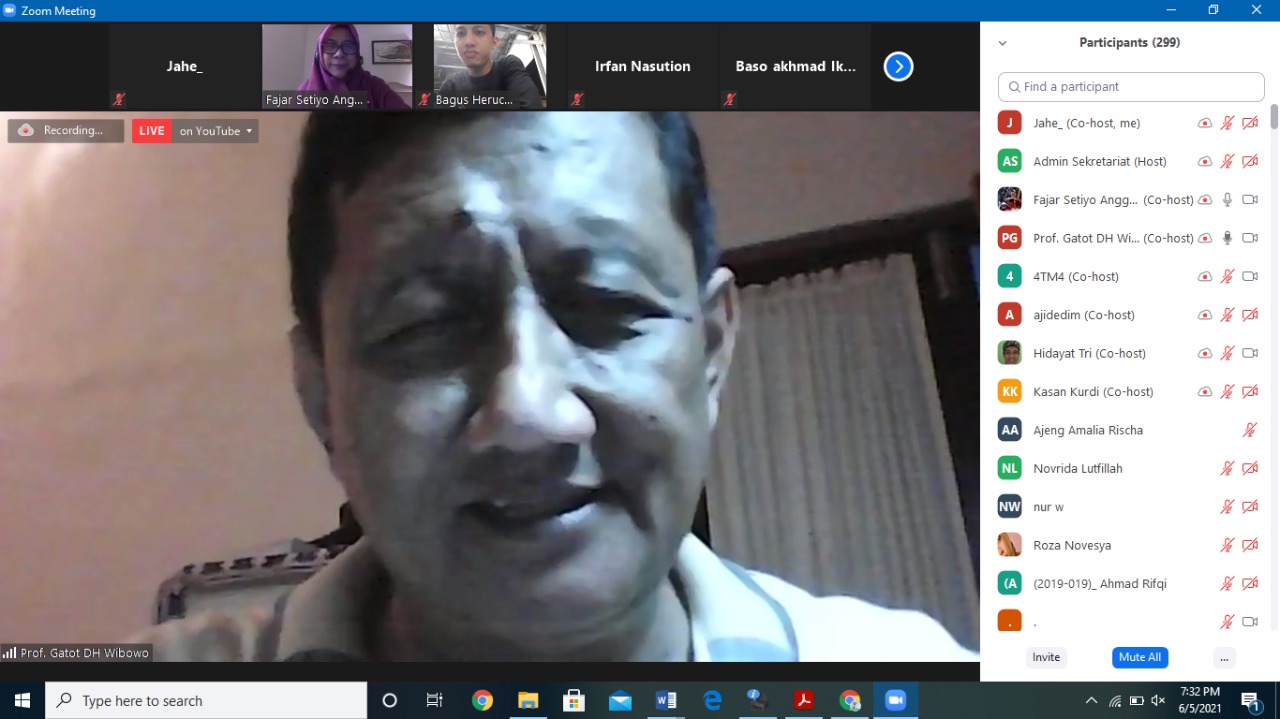Click Ajeng Amalia Rischa's mute toggle
The width and height of the screenshot is (1280, 719).
pos(1249,429)
